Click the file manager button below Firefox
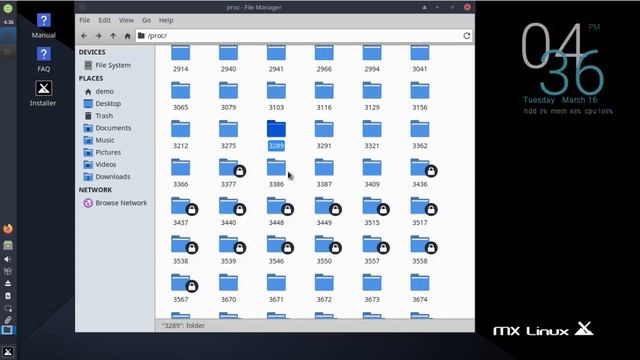 pyautogui.click(x=8, y=245)
